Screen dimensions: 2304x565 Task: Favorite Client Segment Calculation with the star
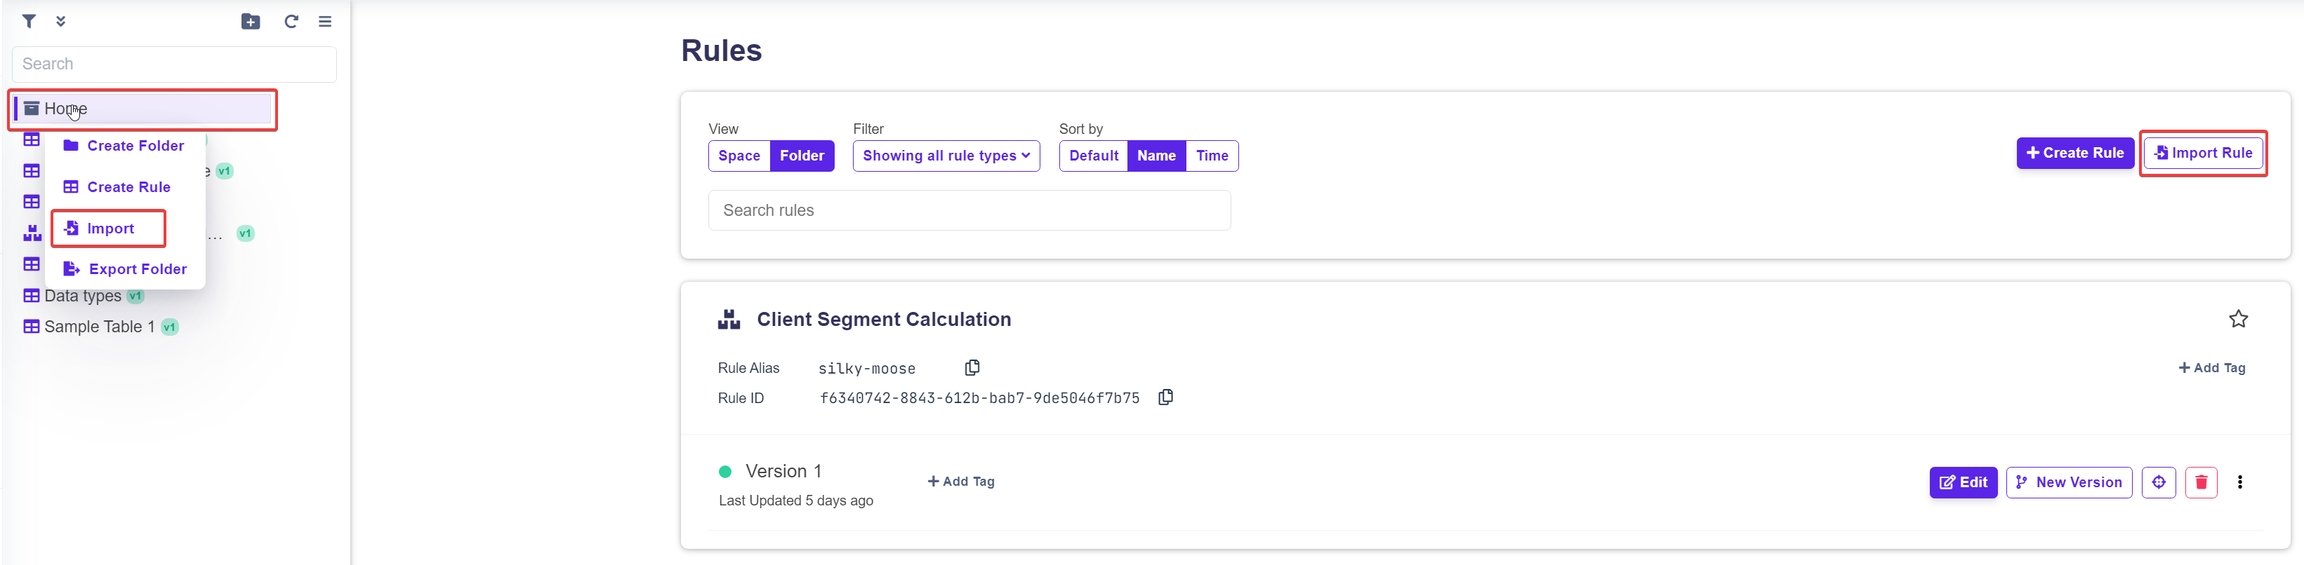point(2238,319)
